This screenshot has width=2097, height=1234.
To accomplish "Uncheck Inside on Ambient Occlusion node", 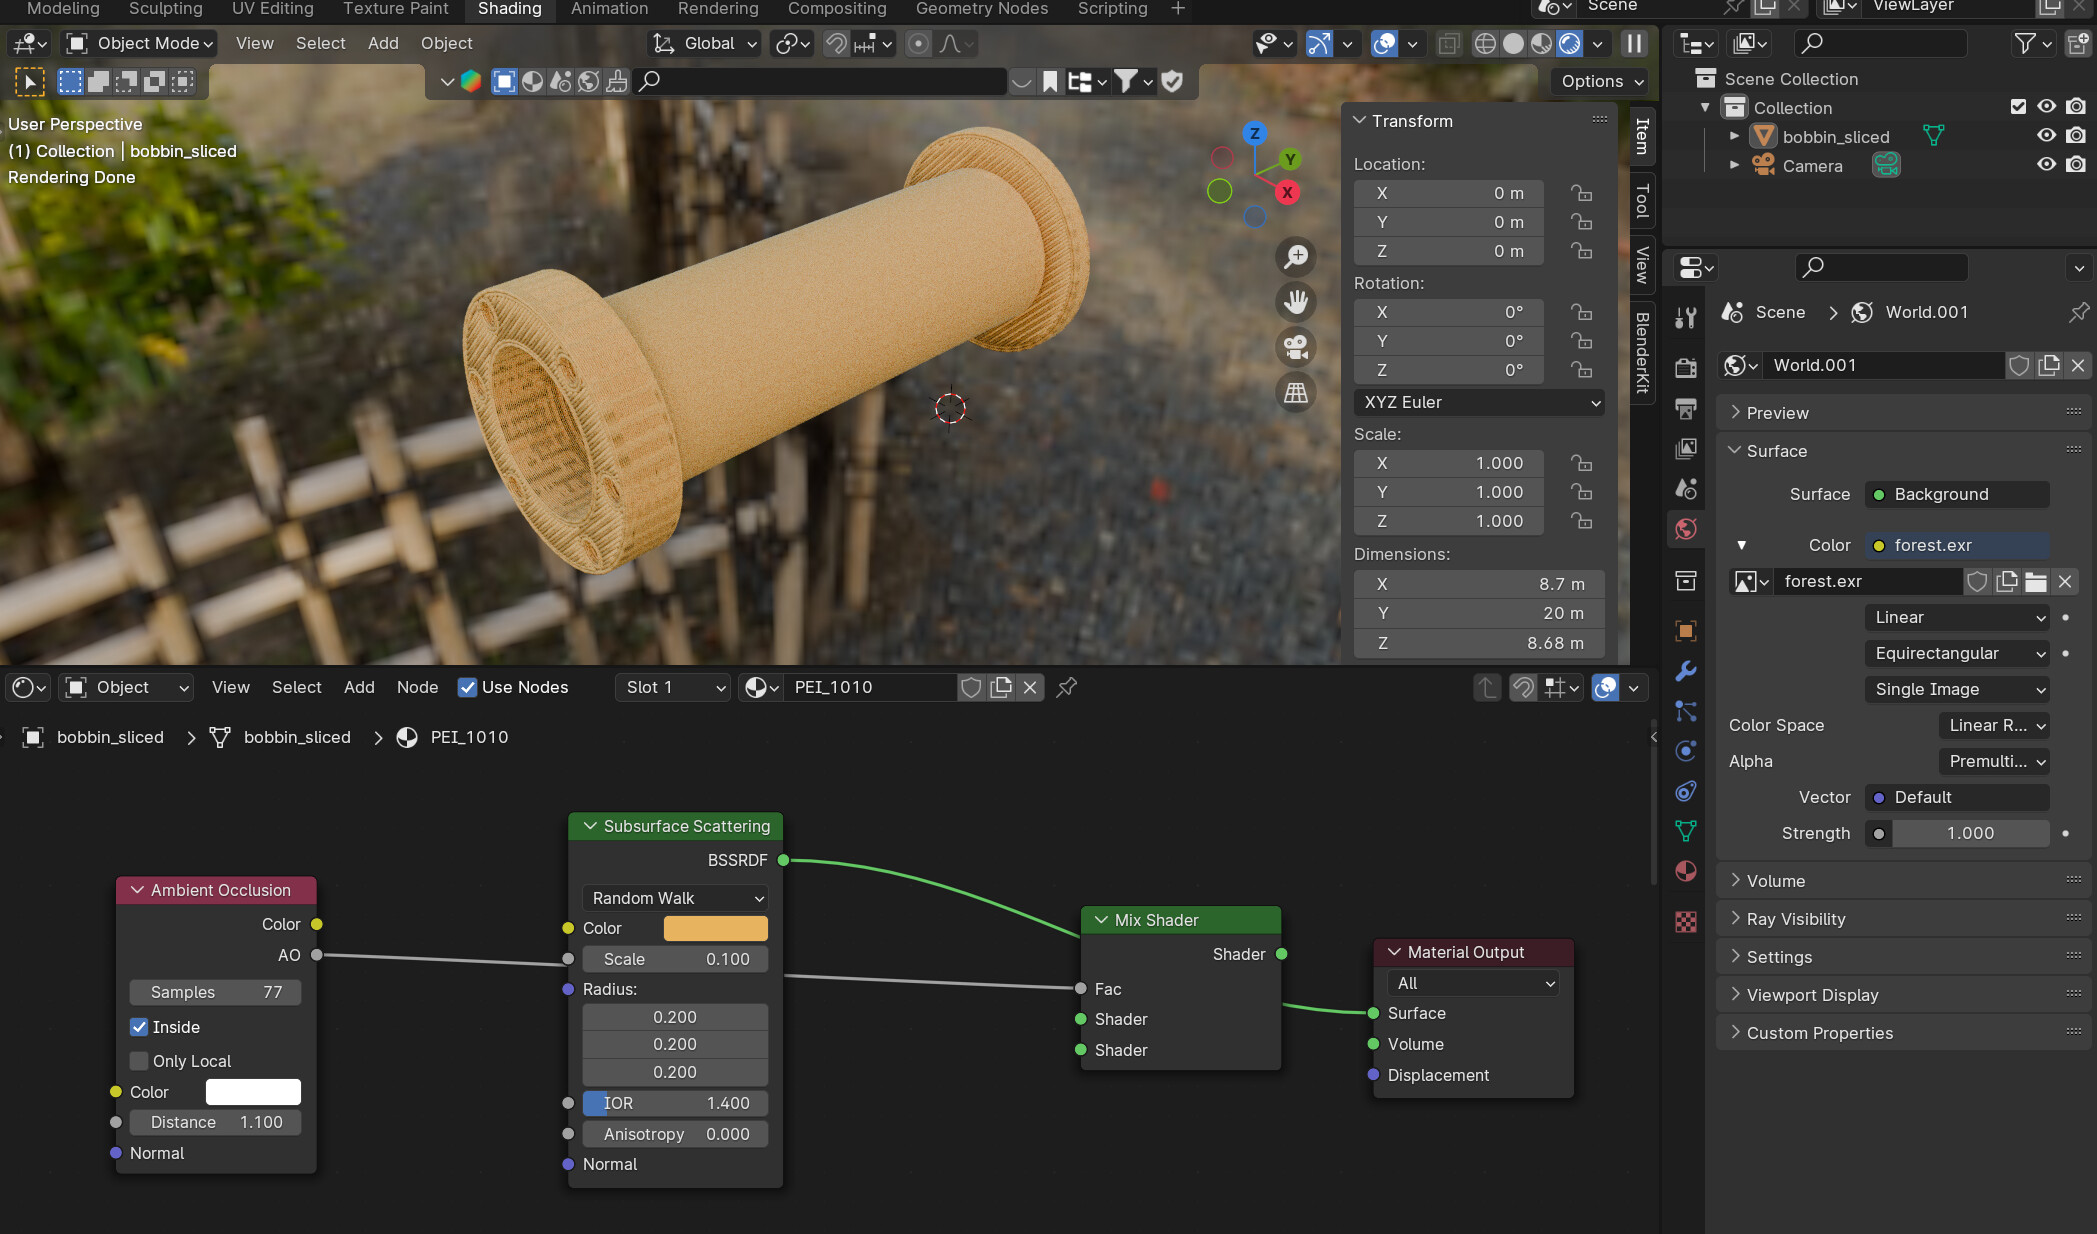I will pyautogui.click(x=139, y=1027).
